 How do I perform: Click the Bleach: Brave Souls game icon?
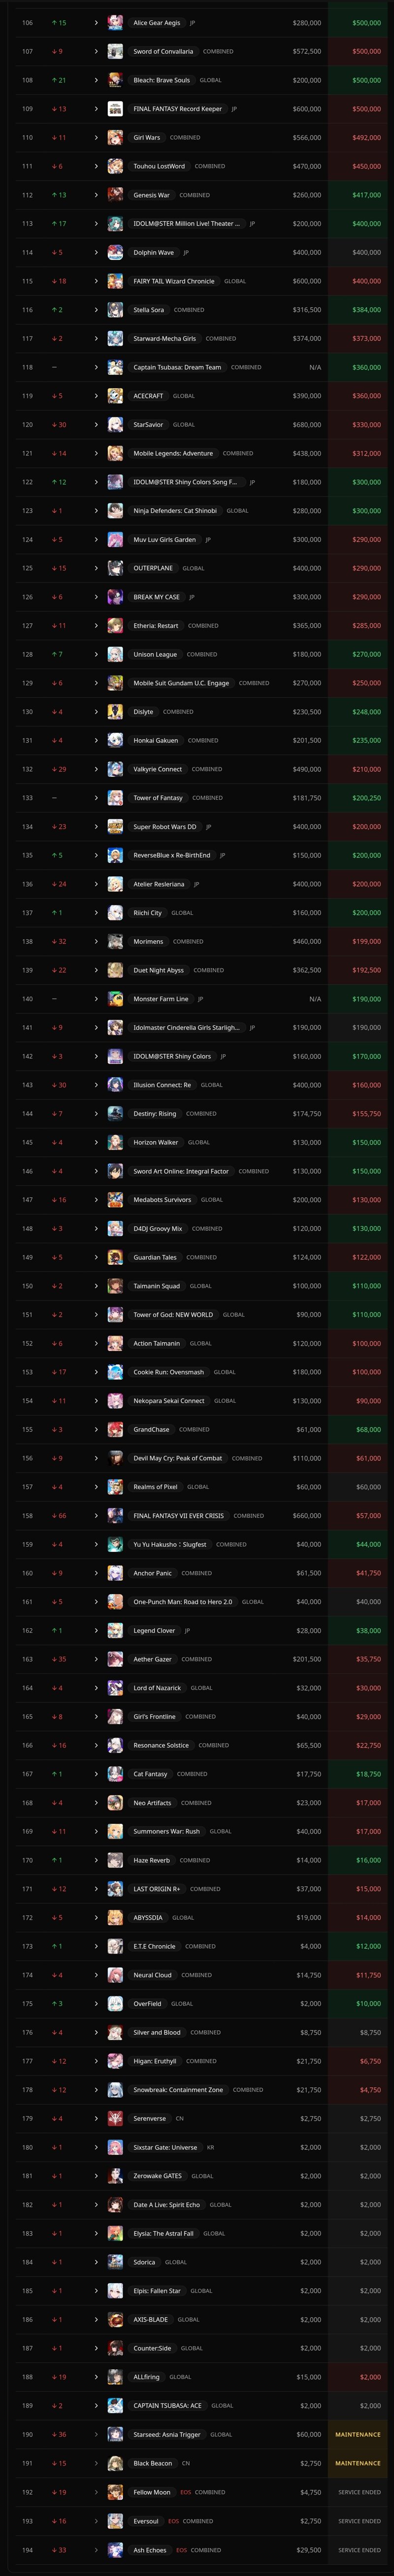tap(115, 80)
